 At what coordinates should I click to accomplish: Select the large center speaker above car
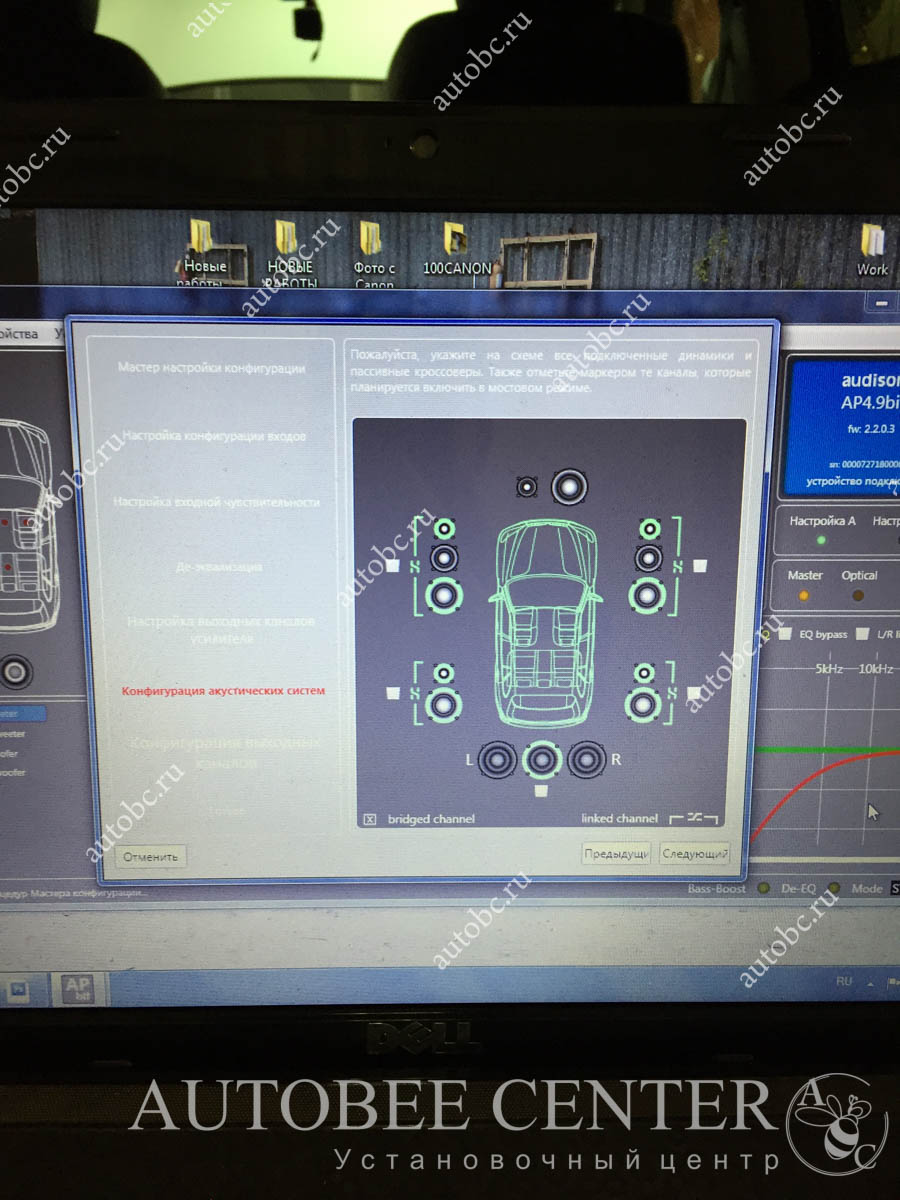(568, 487)
